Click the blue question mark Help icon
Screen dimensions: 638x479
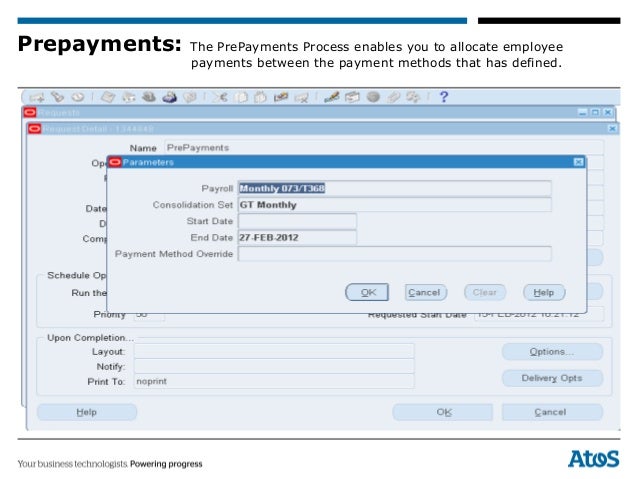444,97
